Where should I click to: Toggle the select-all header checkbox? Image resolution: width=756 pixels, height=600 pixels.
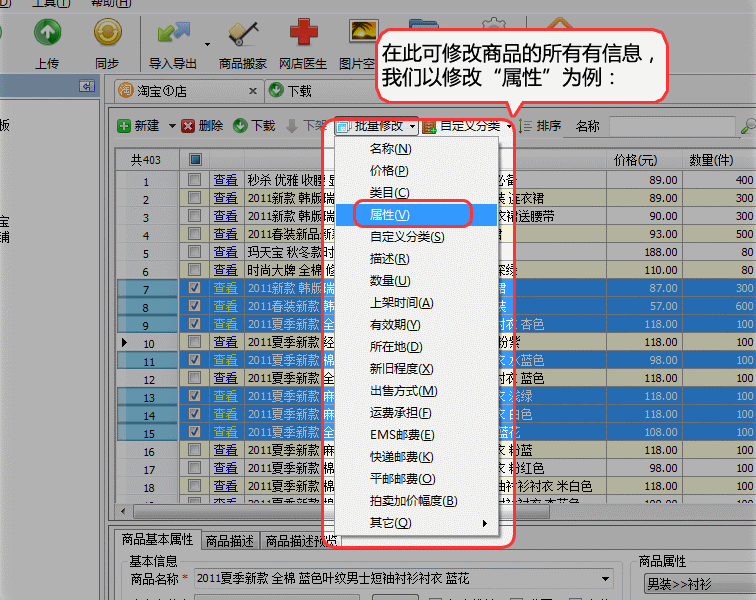pos(195,159)
